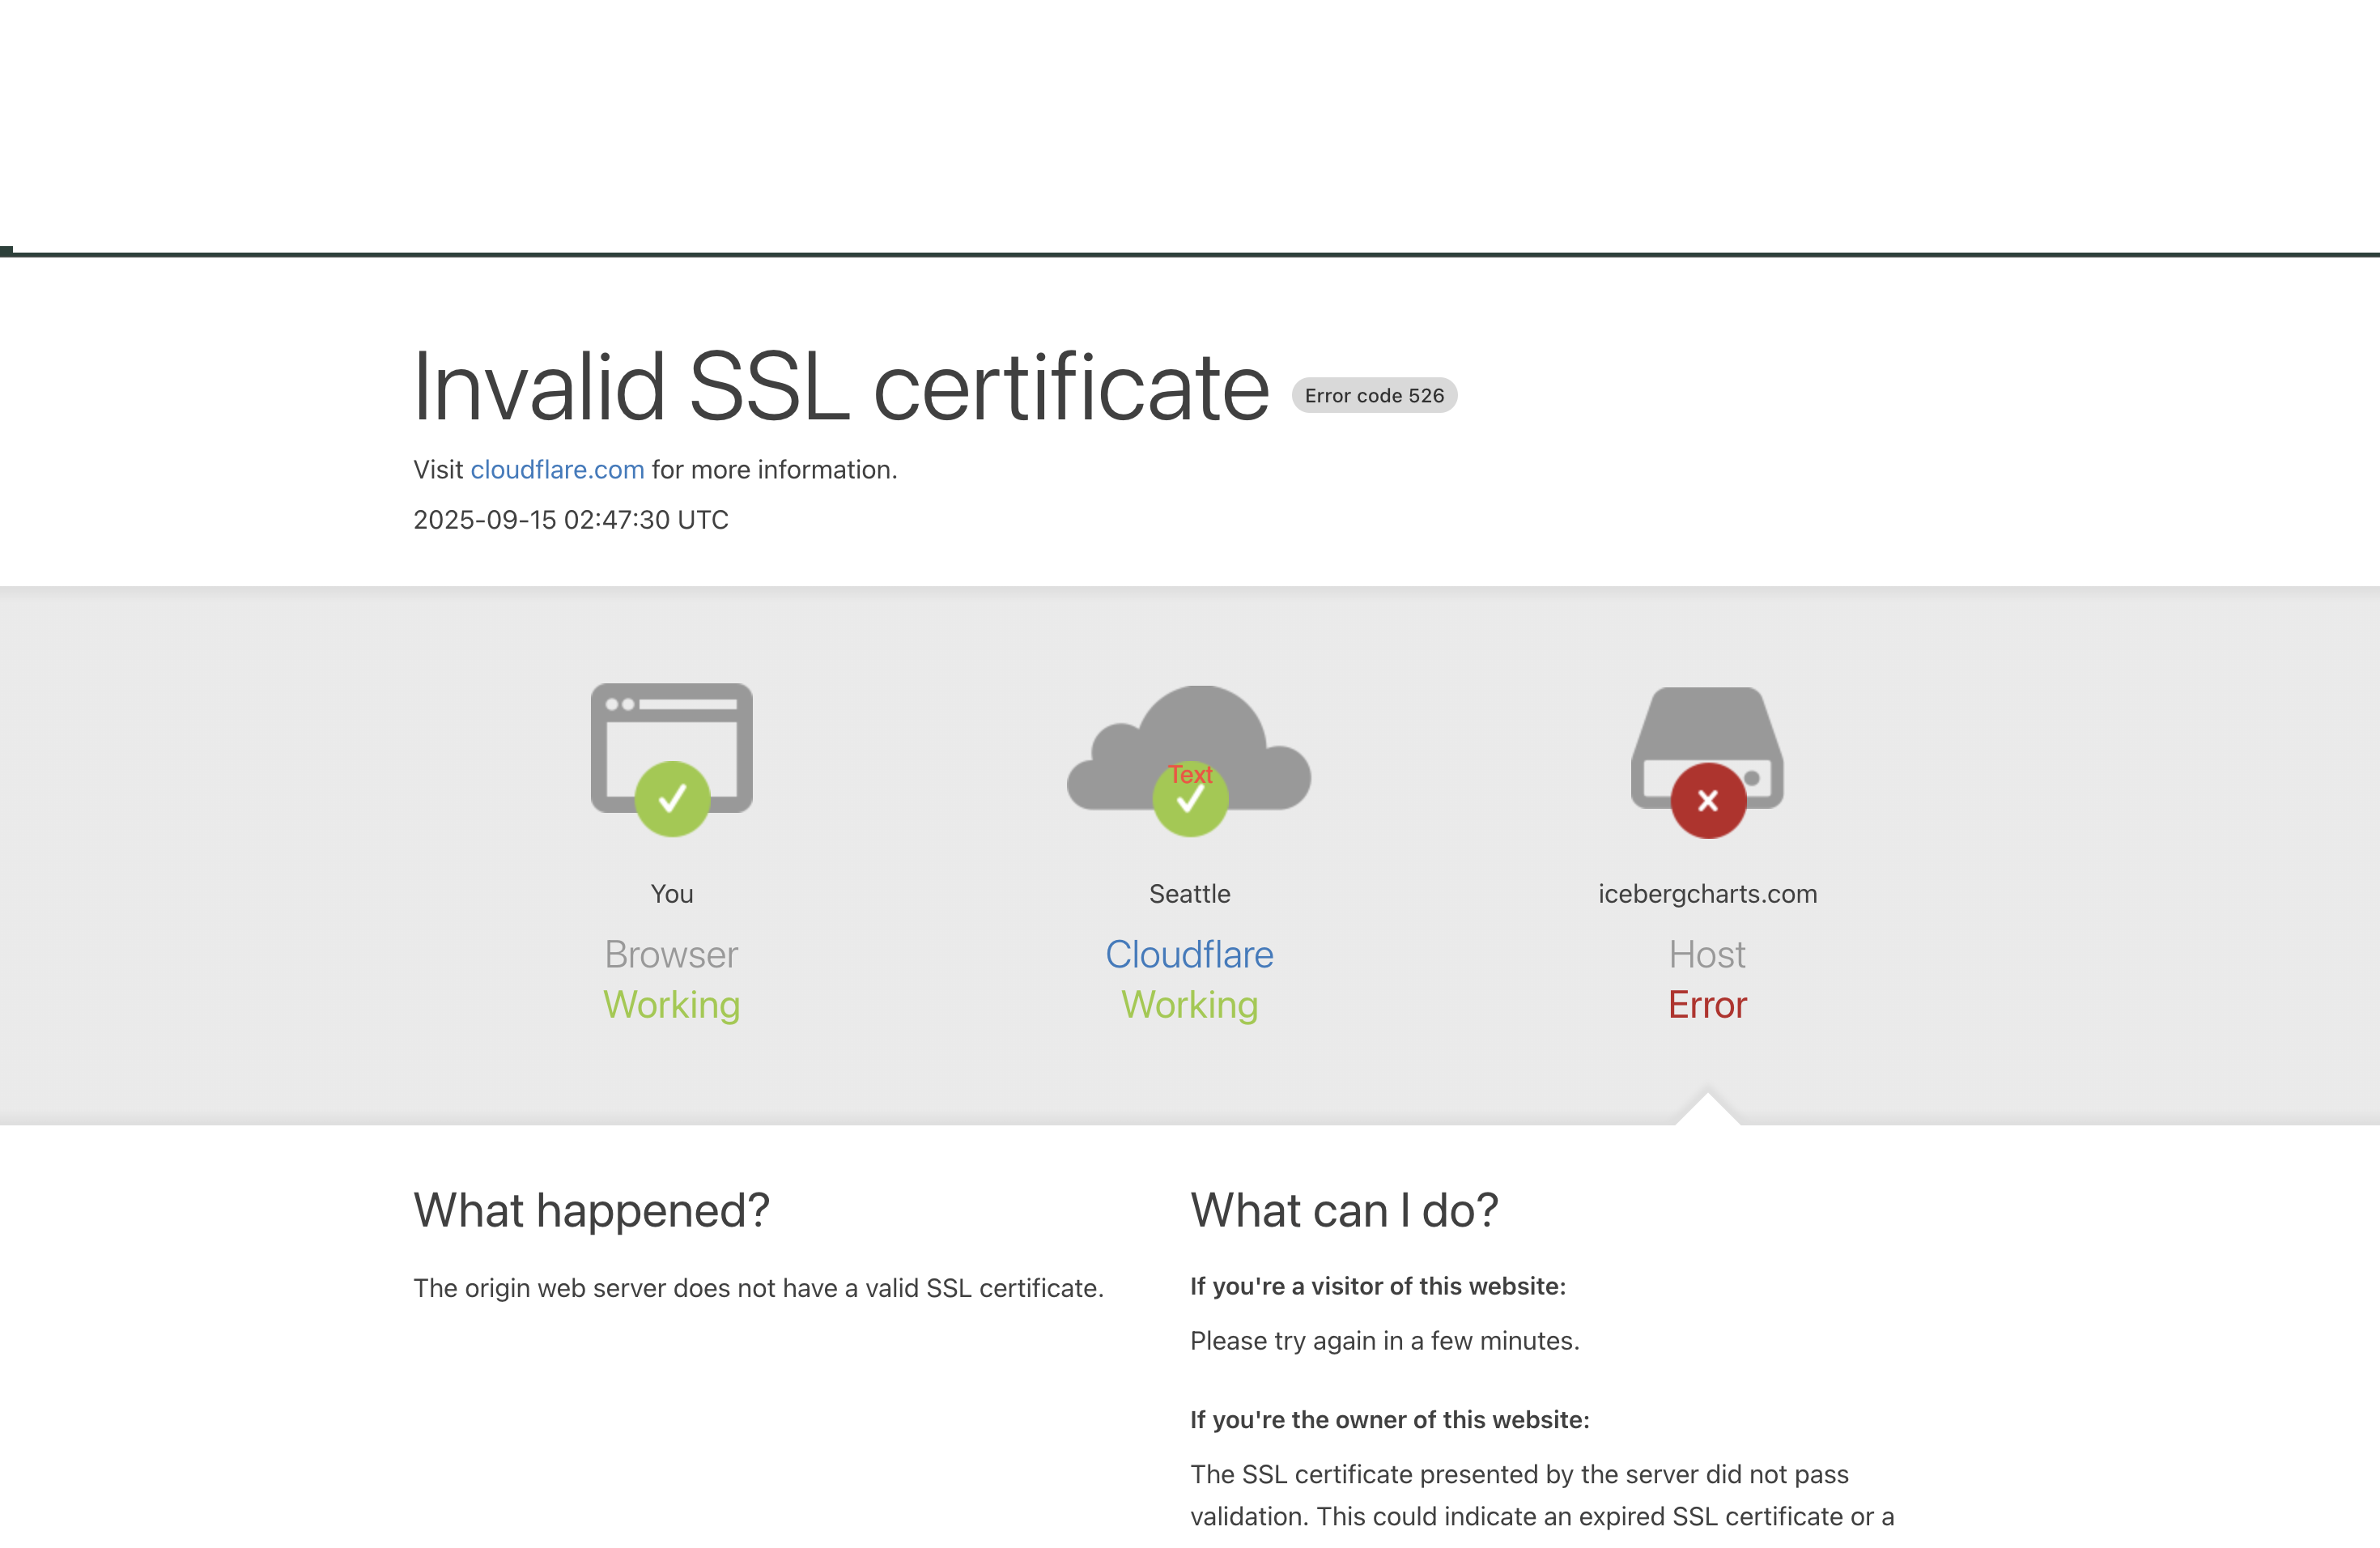Click the Working status under Cloudflare
The width and height of the screenshot is (2380, 1548).
1189,1005
